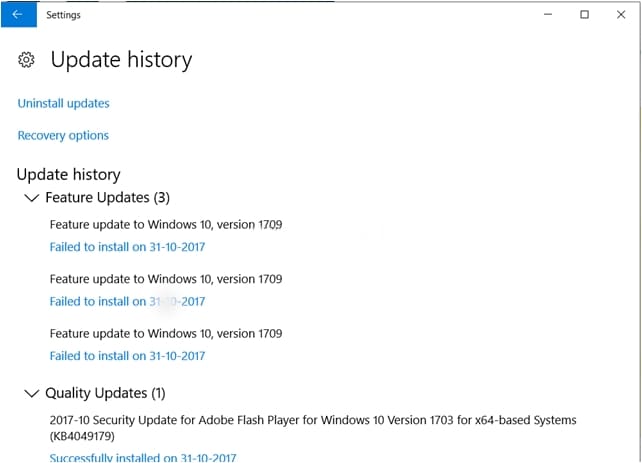
Task: Select the first Feature update version 1709 entry
Action: [165, 225]
